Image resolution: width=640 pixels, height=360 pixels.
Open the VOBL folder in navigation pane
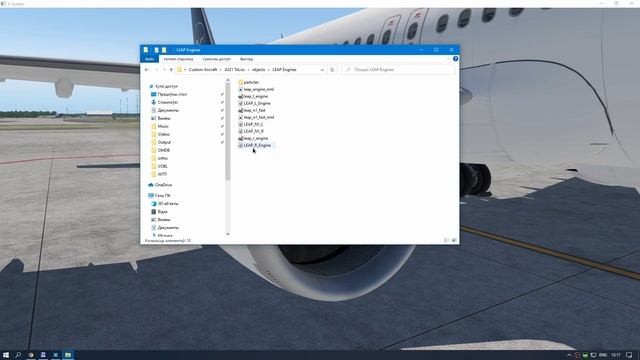(x=160, y=166)
